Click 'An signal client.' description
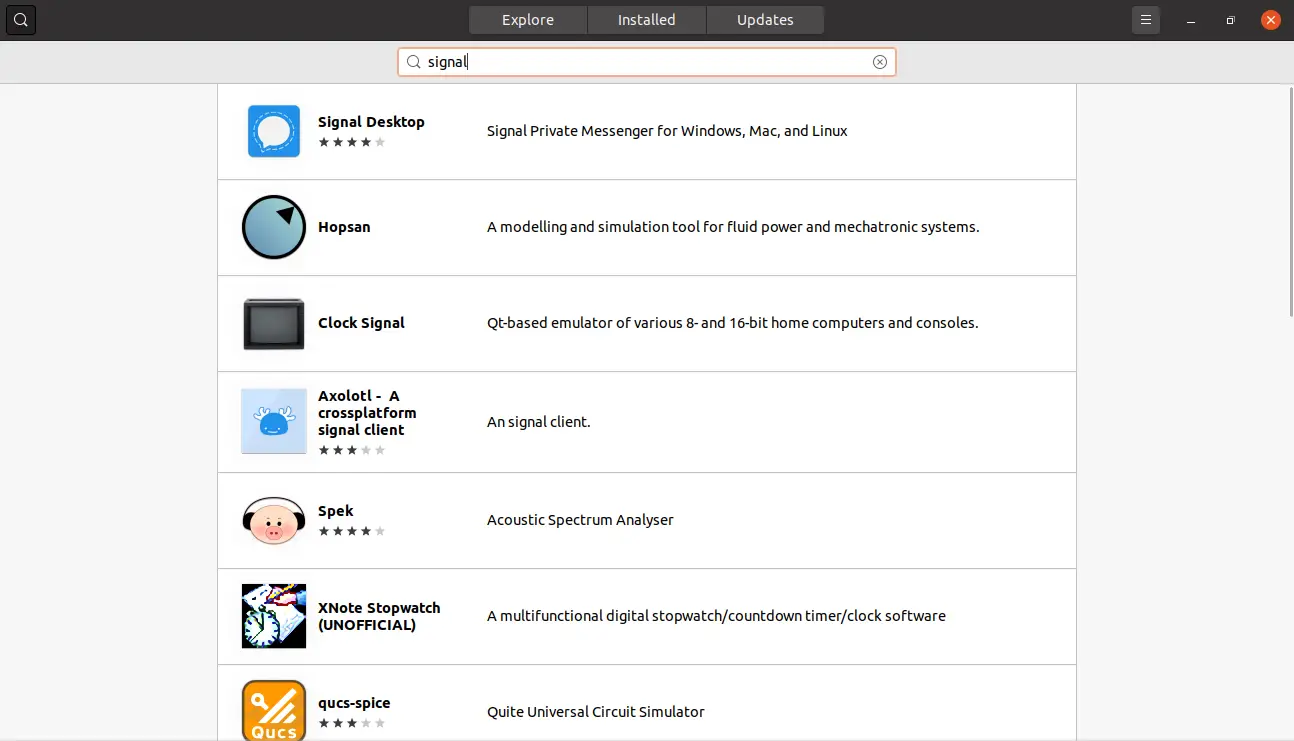This screenshot has width=1294, height=741. [x=539, y=422]
